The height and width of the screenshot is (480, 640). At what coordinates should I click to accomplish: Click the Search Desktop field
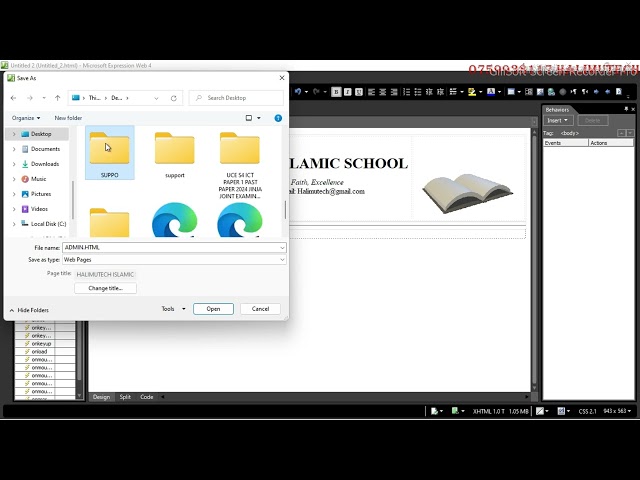pos(236,98)
